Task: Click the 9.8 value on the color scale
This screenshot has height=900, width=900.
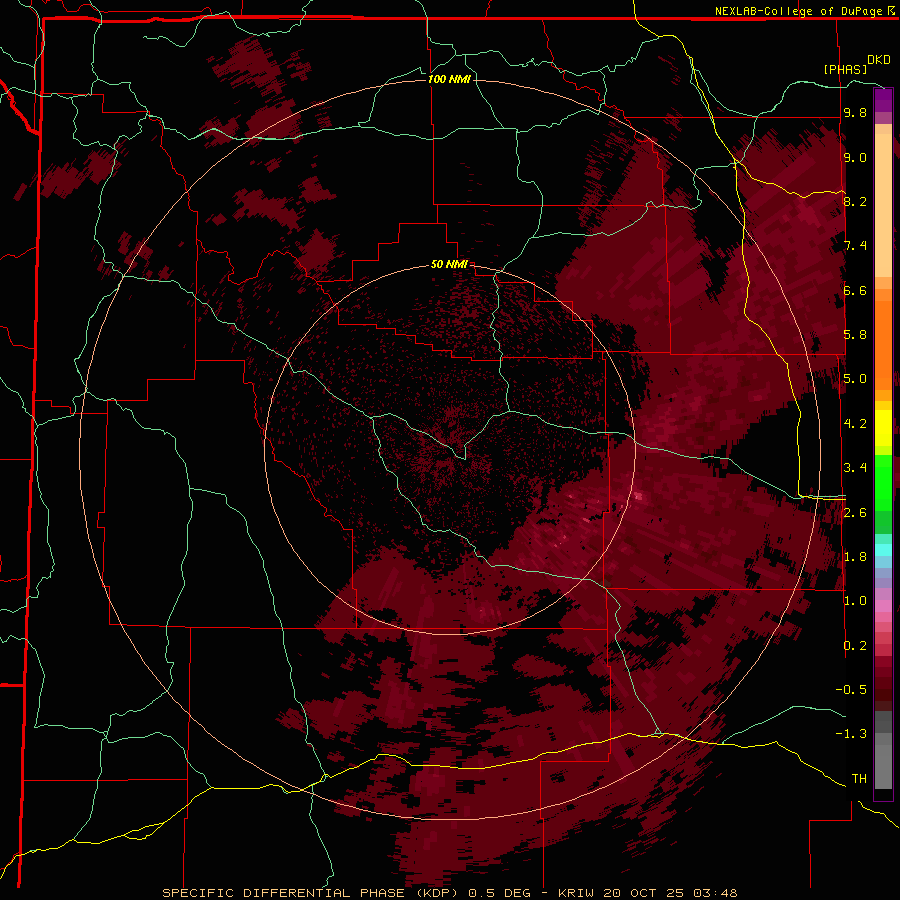Action: coord(855,112)
